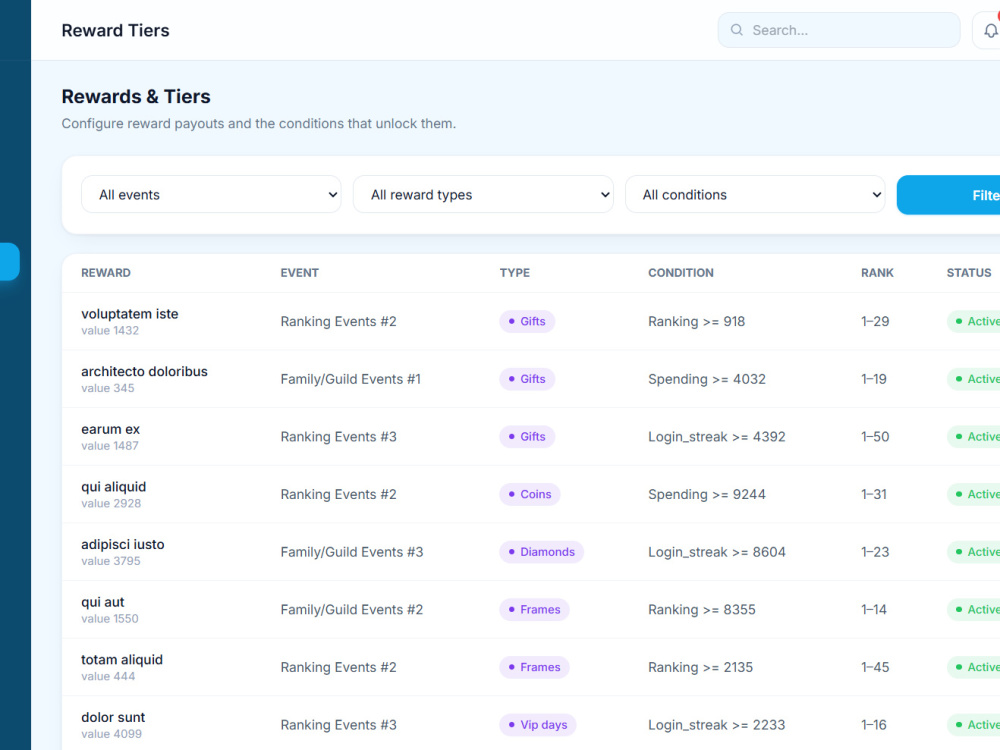Open the All reward types dropdown

pyautogui.click(x=483, y=195)
